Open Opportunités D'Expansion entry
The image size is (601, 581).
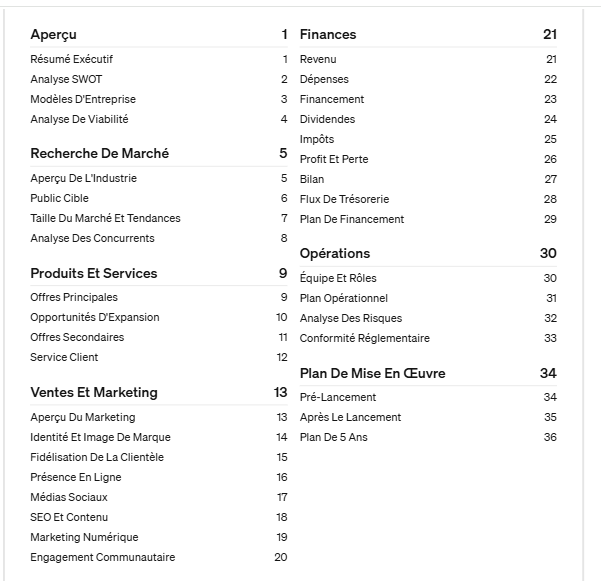coord(159,317)
